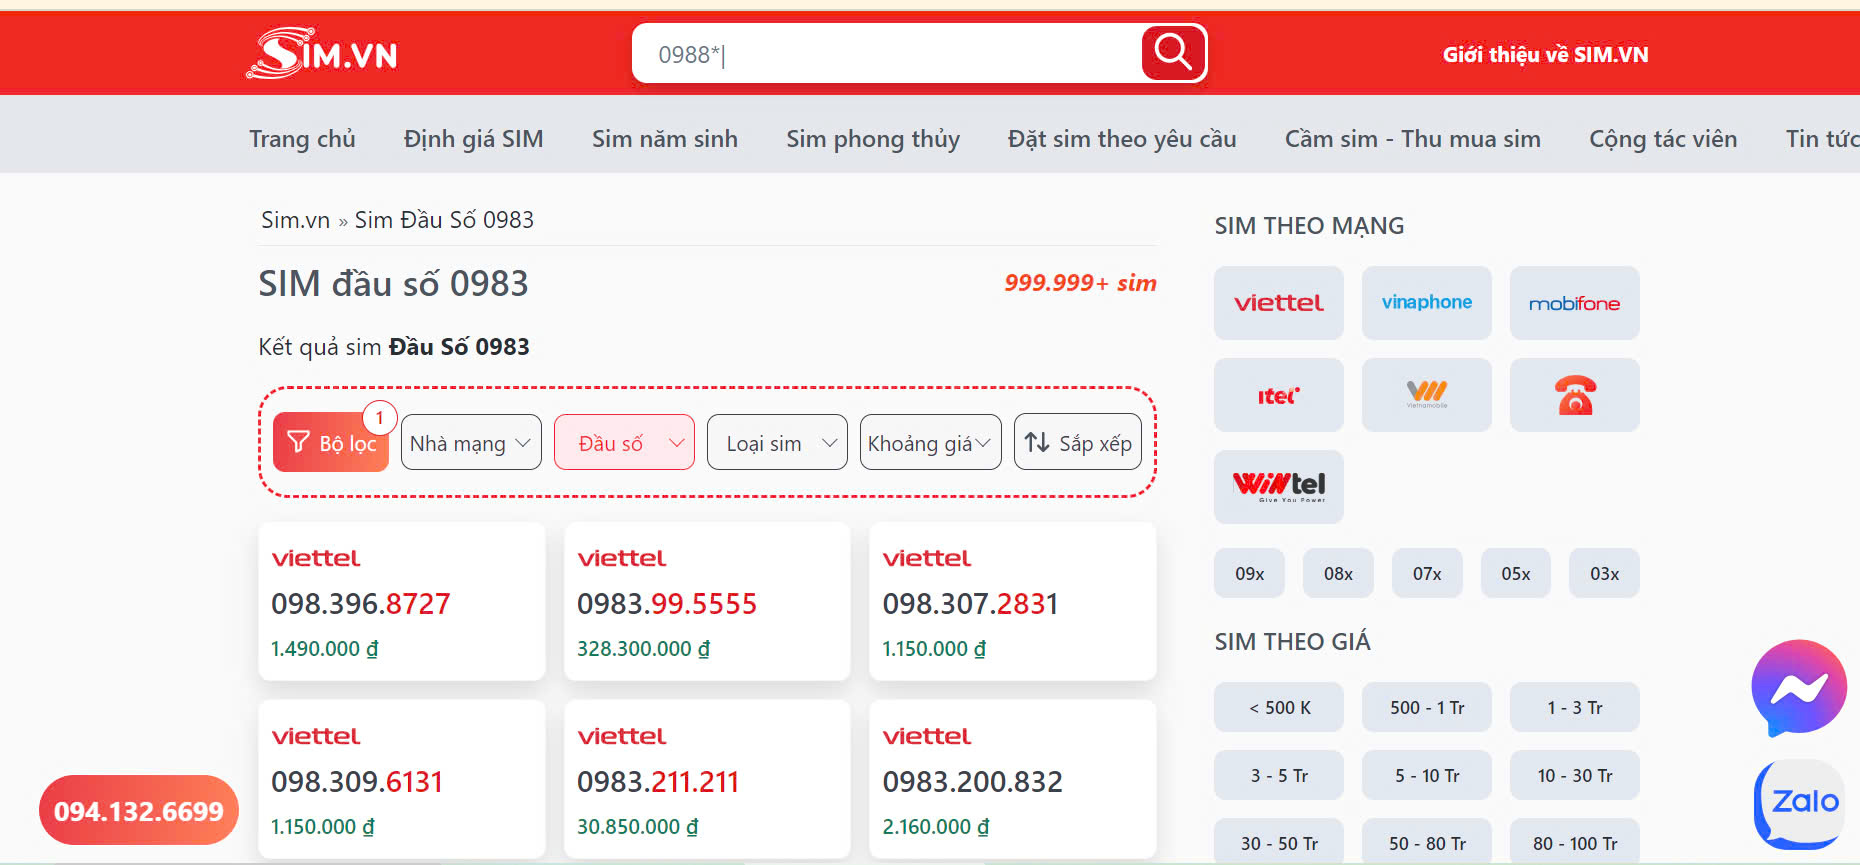
Task: Open the Zalo chat icon
Action: click(1800, 803)
